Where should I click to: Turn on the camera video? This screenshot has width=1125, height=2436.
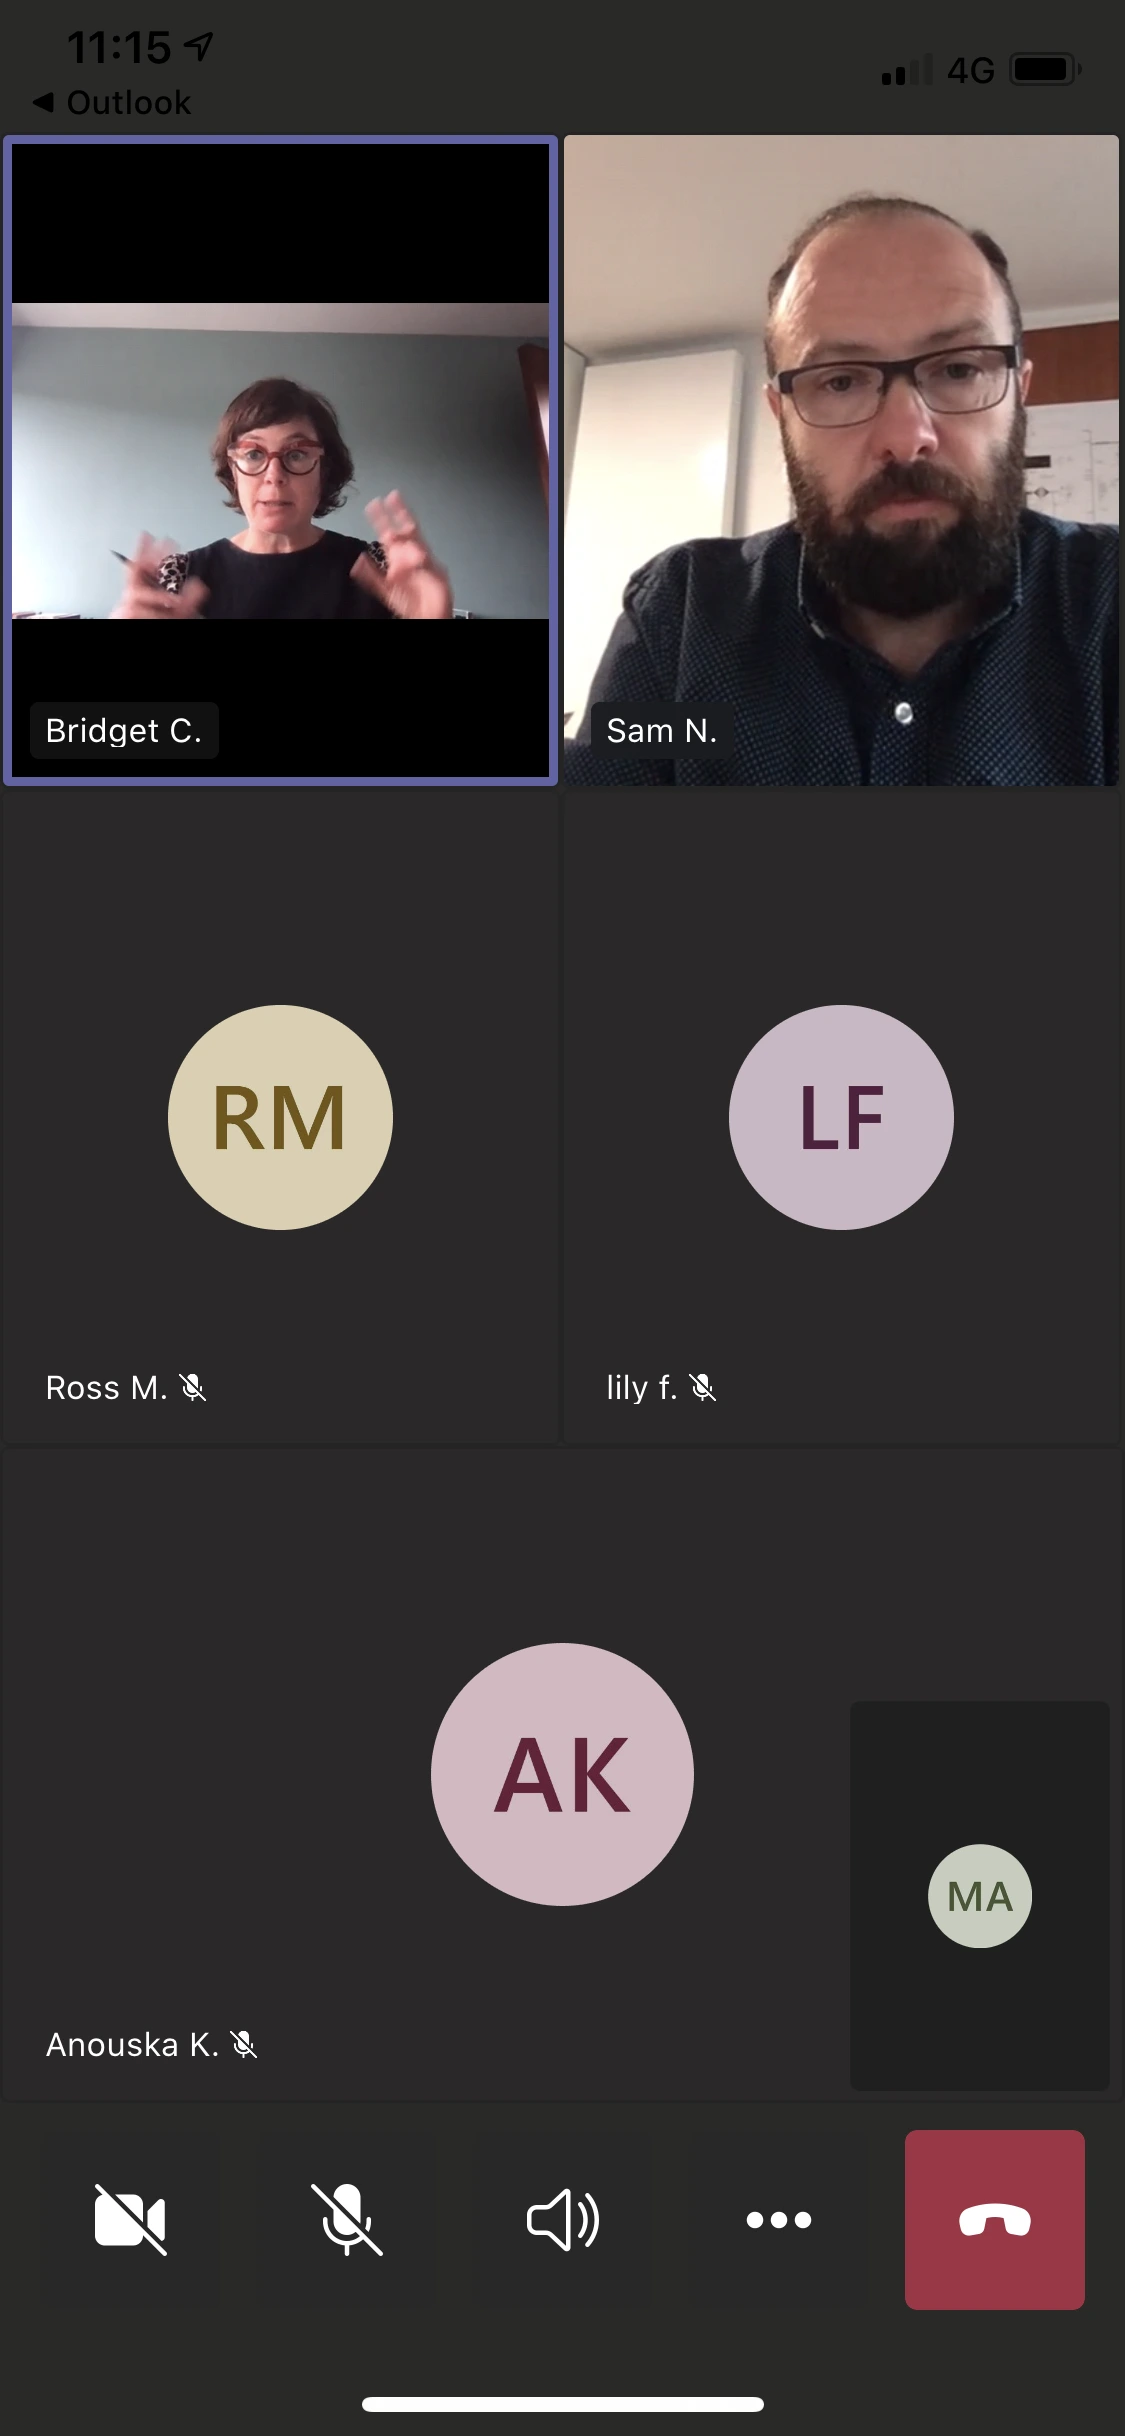(x=130, y=2220)
